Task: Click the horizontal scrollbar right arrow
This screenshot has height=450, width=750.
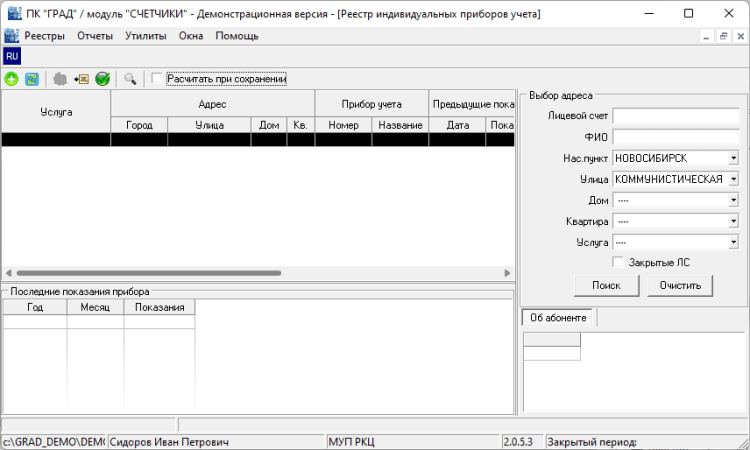Action: pyautogui.click(x=507, y=273)
